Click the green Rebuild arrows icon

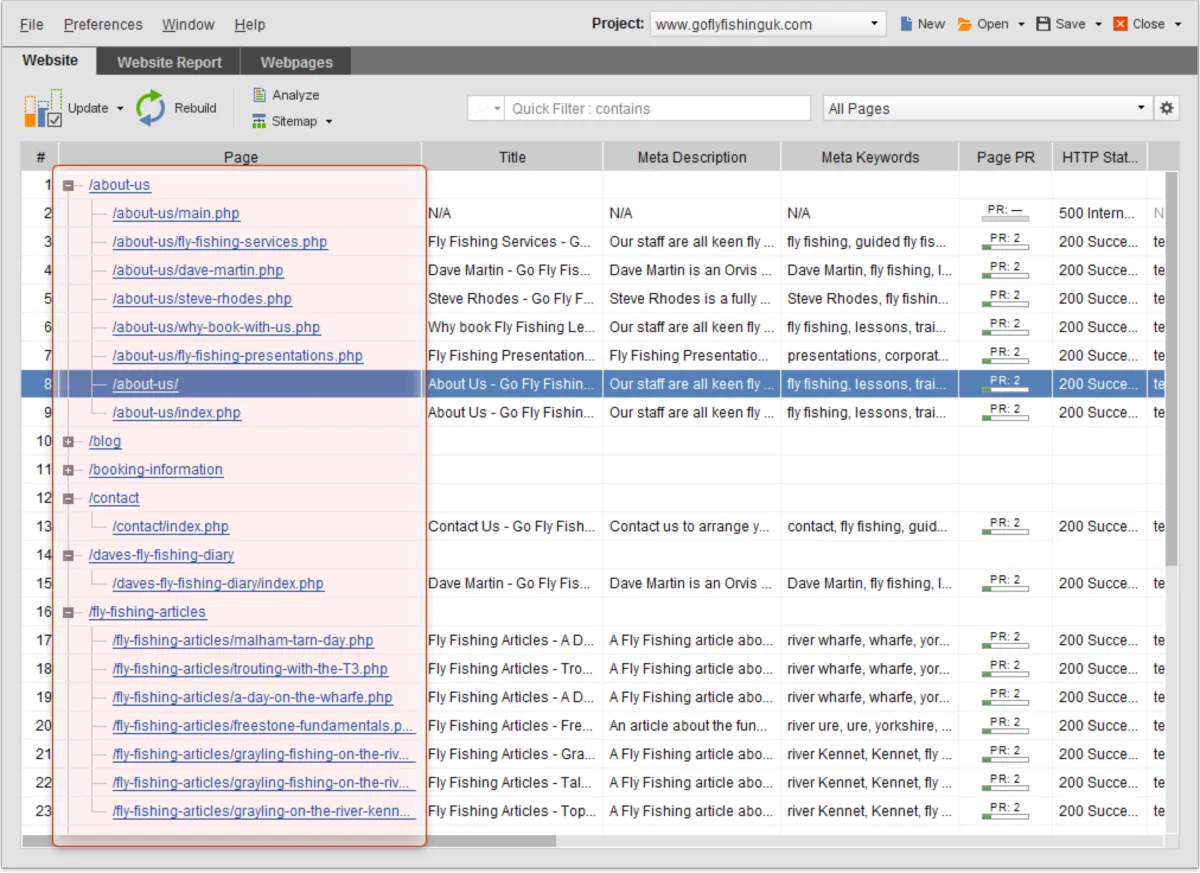click(x=151, y=108)
